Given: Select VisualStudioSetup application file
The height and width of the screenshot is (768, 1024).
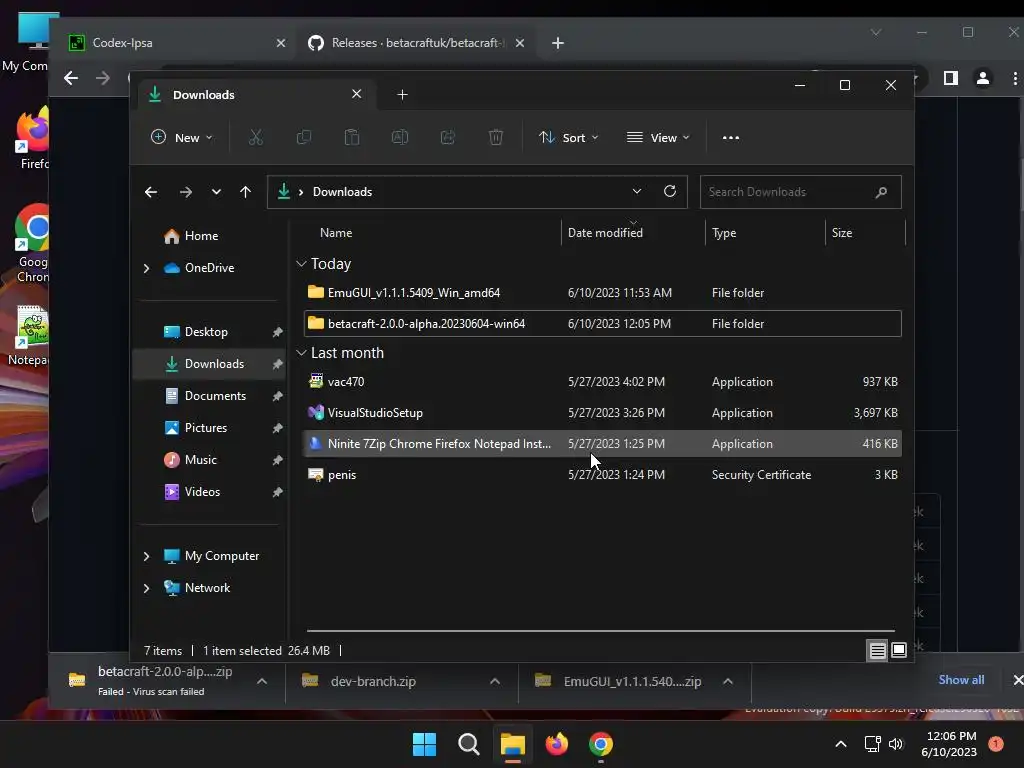Looking at the screenshot, I should tap(603, 413).
